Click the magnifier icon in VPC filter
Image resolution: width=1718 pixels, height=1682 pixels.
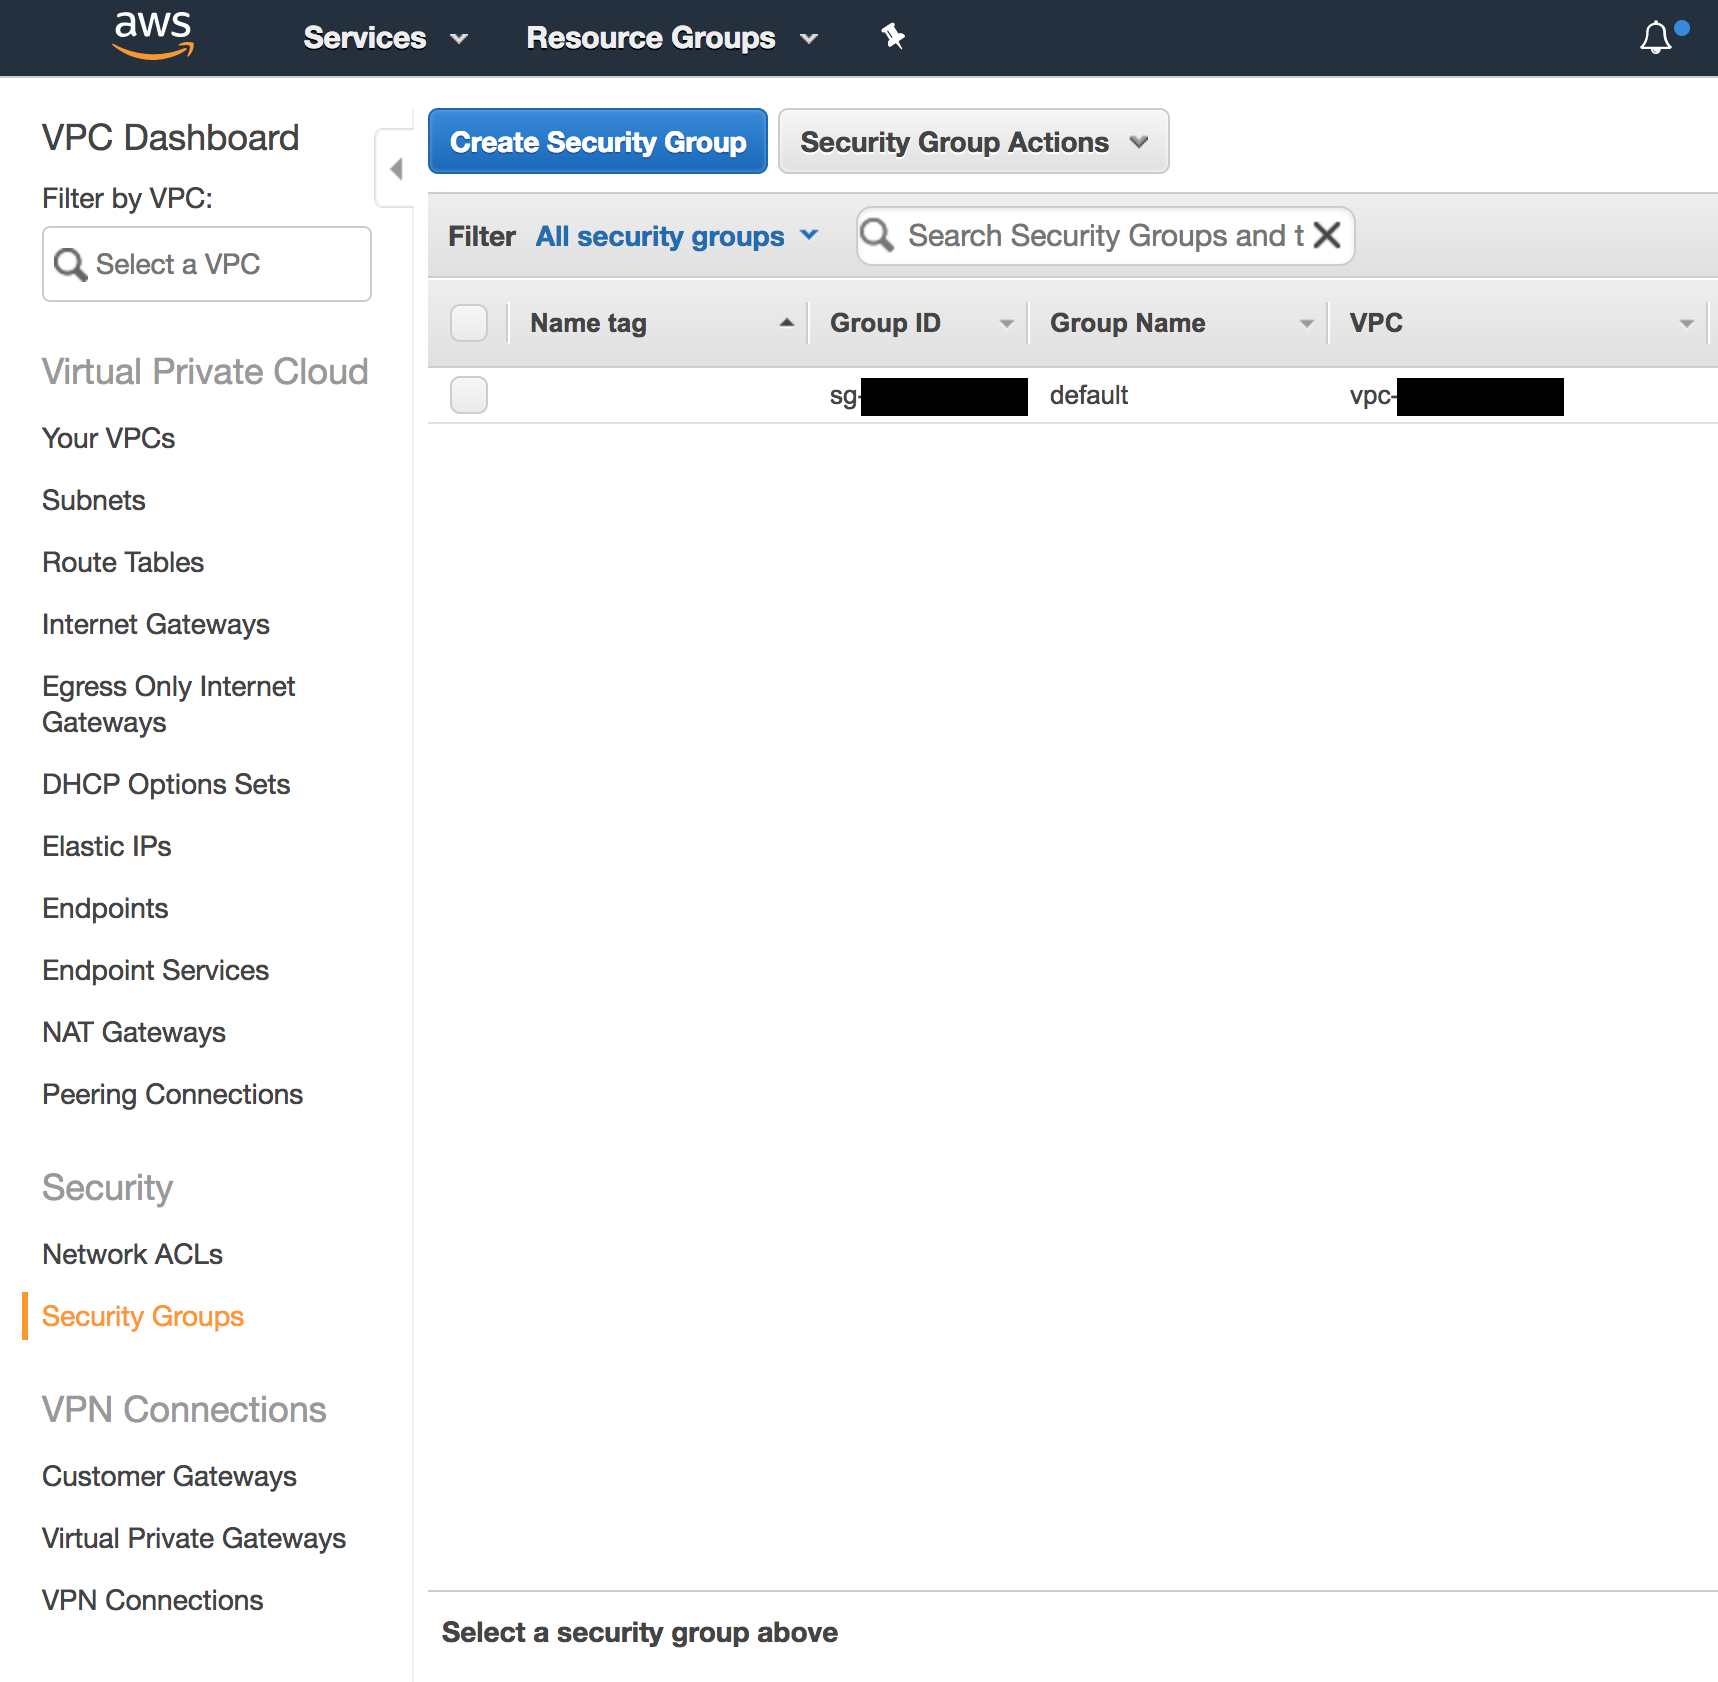coord(70,264)
